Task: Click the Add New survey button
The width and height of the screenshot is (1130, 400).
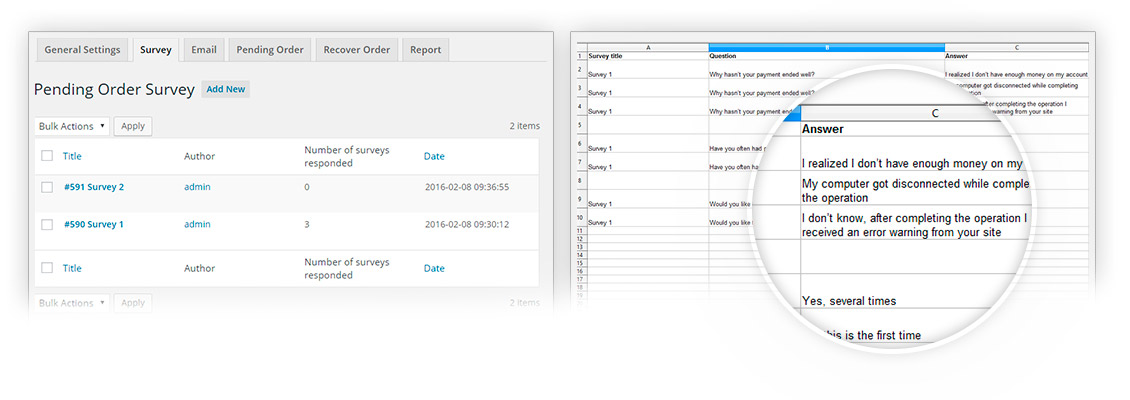Action: coord(225,89)
